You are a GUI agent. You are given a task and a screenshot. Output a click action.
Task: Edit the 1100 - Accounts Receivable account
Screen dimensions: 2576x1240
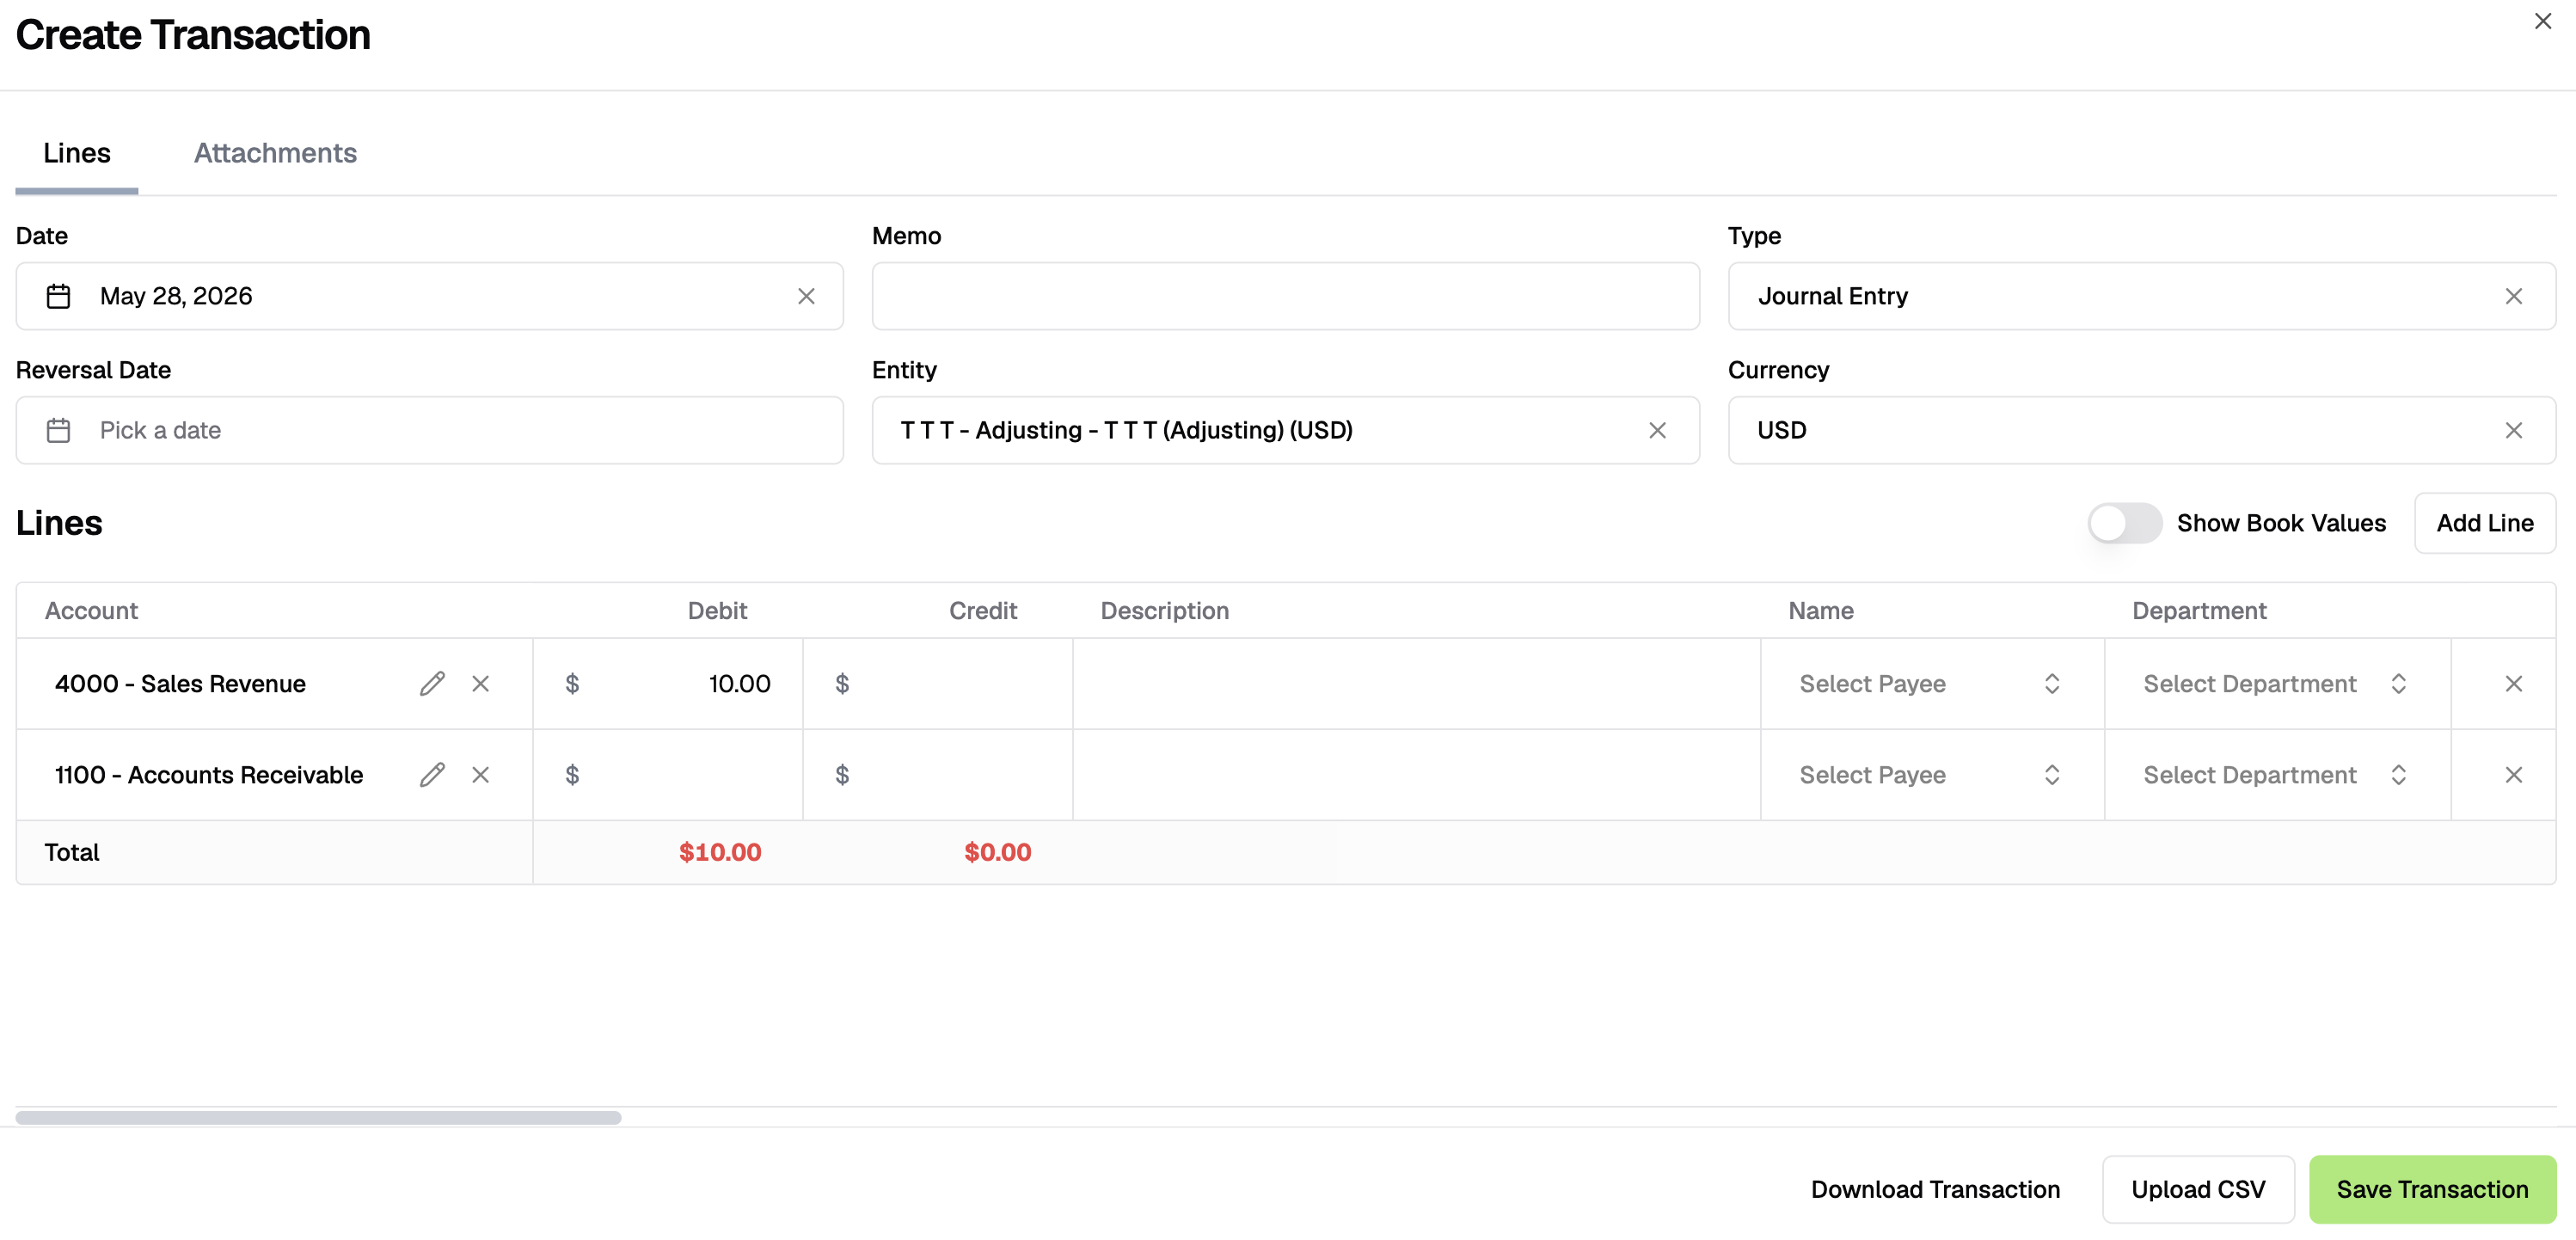coord(432,775)
